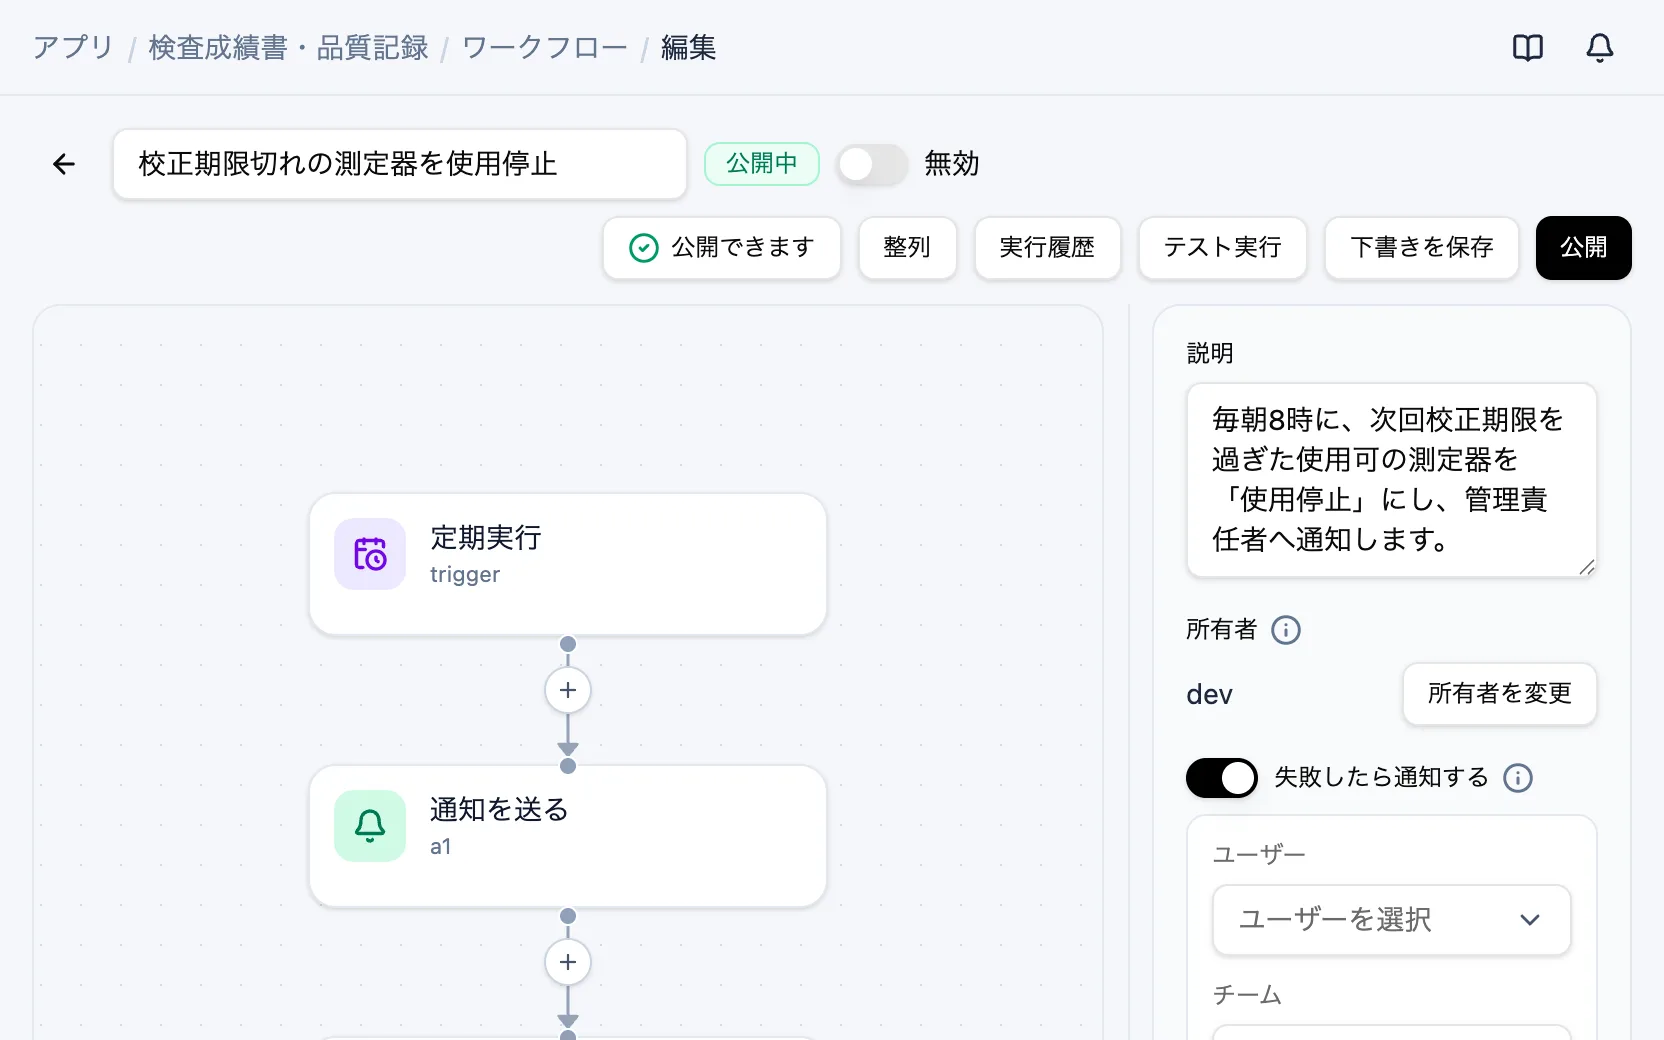Click the 整列 button

tap(908, 248)
